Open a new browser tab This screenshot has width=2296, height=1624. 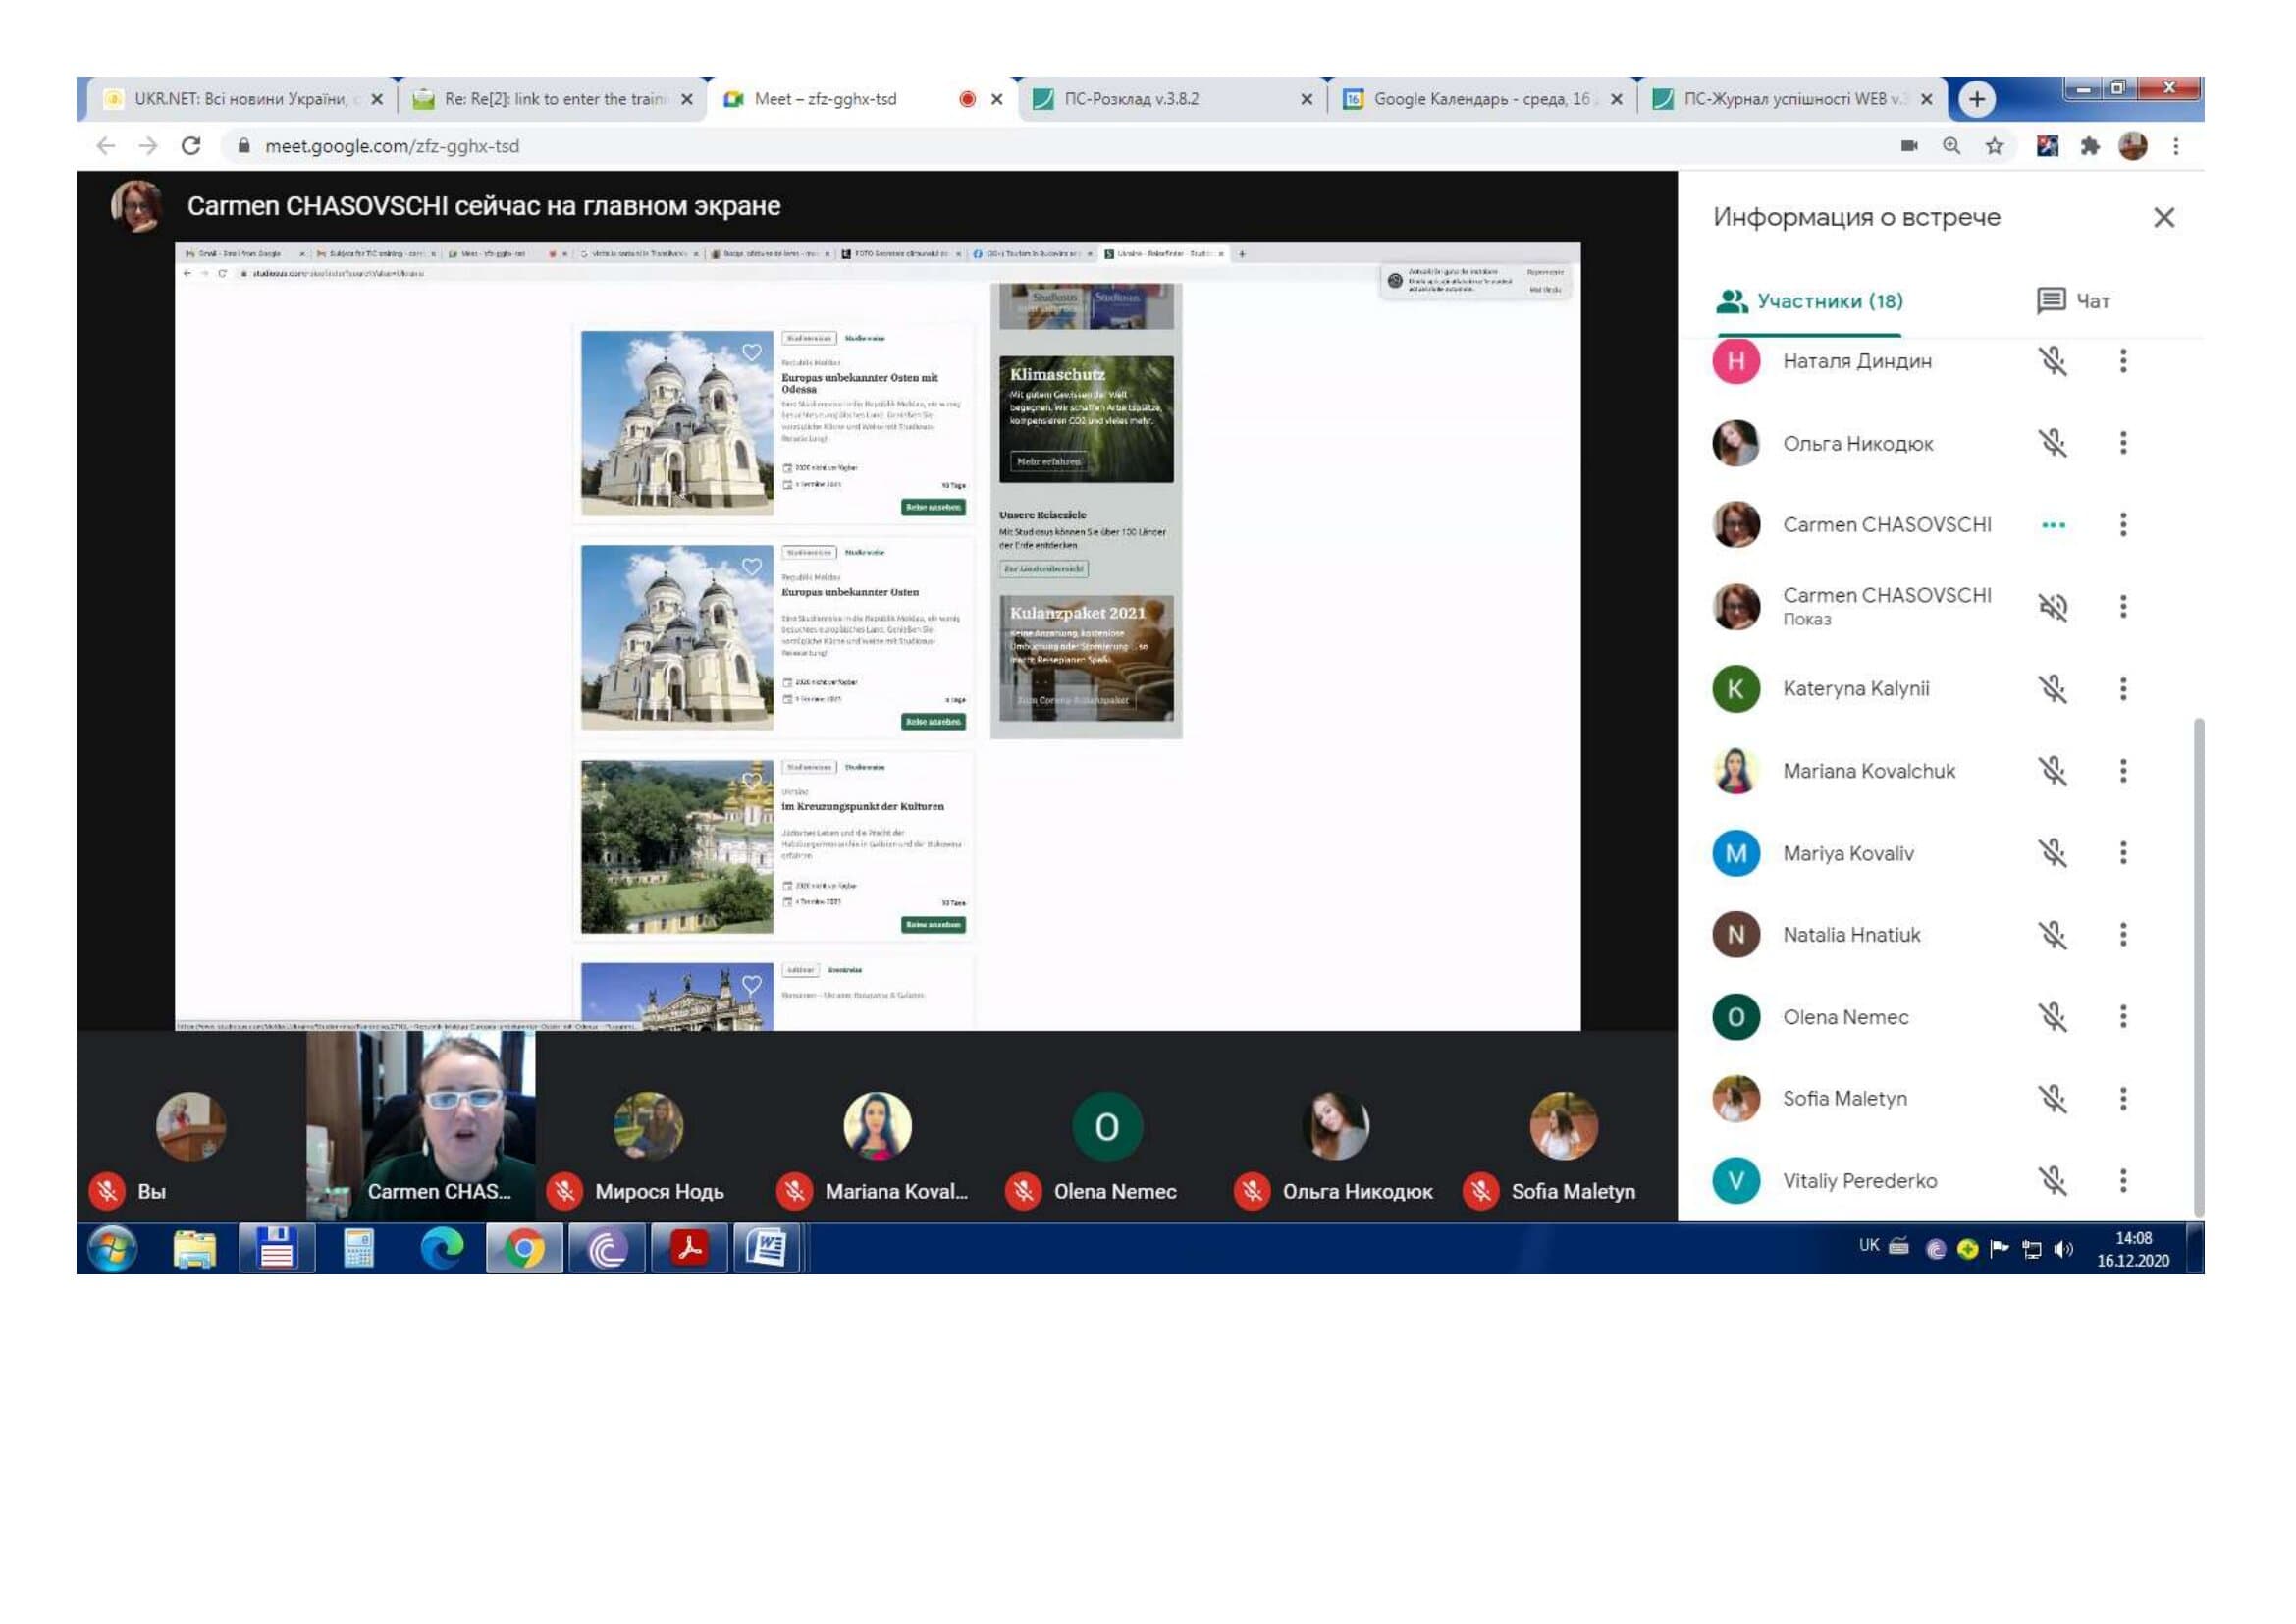pyautogui.click(x=1975, y=99)
